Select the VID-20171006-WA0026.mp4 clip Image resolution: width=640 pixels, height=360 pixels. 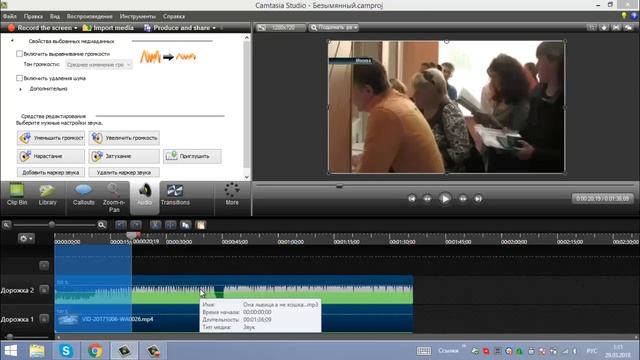(x=234, y=319)
